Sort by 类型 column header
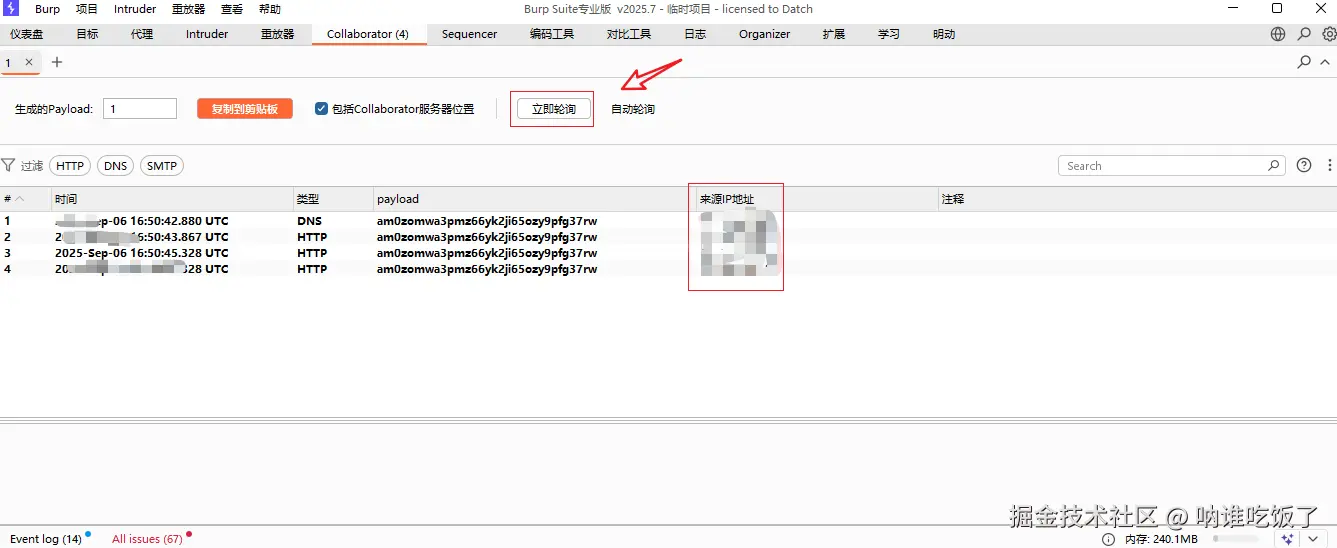This screenshot has width=1337, height=548. coord(333,199)
